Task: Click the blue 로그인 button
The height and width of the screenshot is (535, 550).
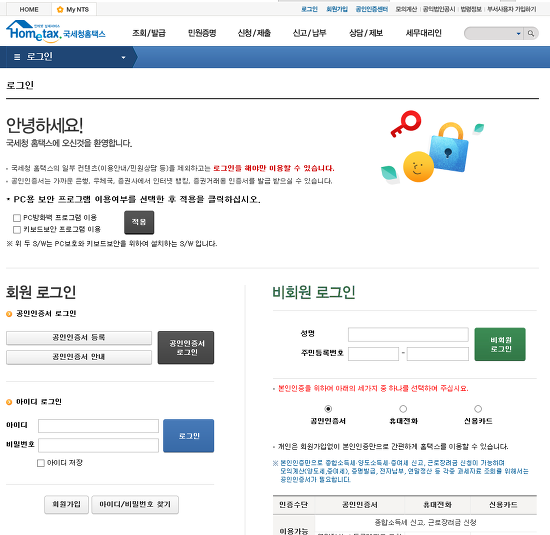Action: (189, 436)
